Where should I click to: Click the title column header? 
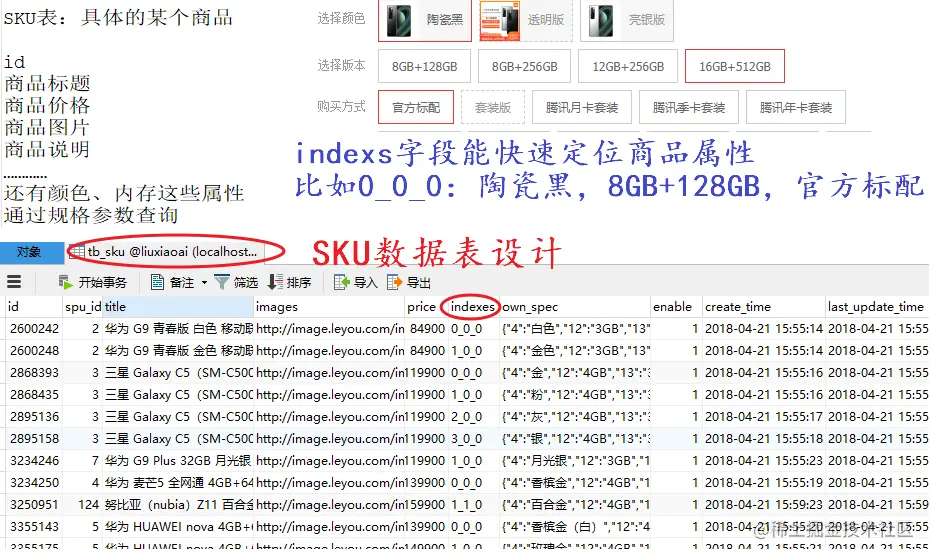click(x=178, y=307)
